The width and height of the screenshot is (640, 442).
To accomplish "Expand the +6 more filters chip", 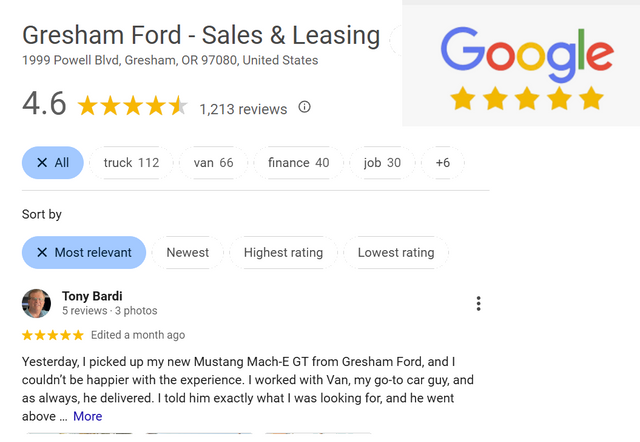I will coord(443,163).
